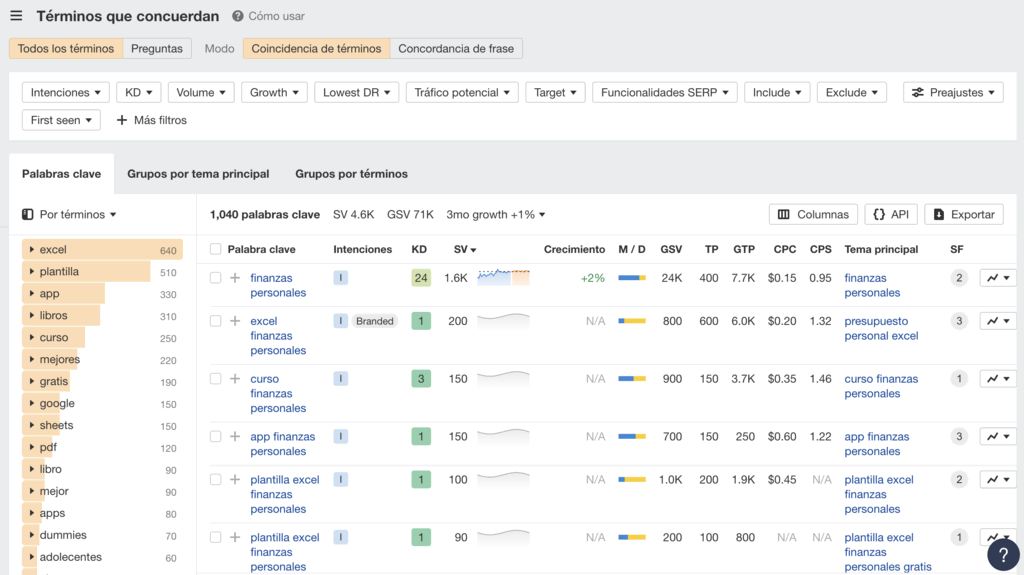Image resolution: width=1024 pixels, height=575 pixels.
Task: Click the Columnas columns icon button
Action: coord(815,214)
